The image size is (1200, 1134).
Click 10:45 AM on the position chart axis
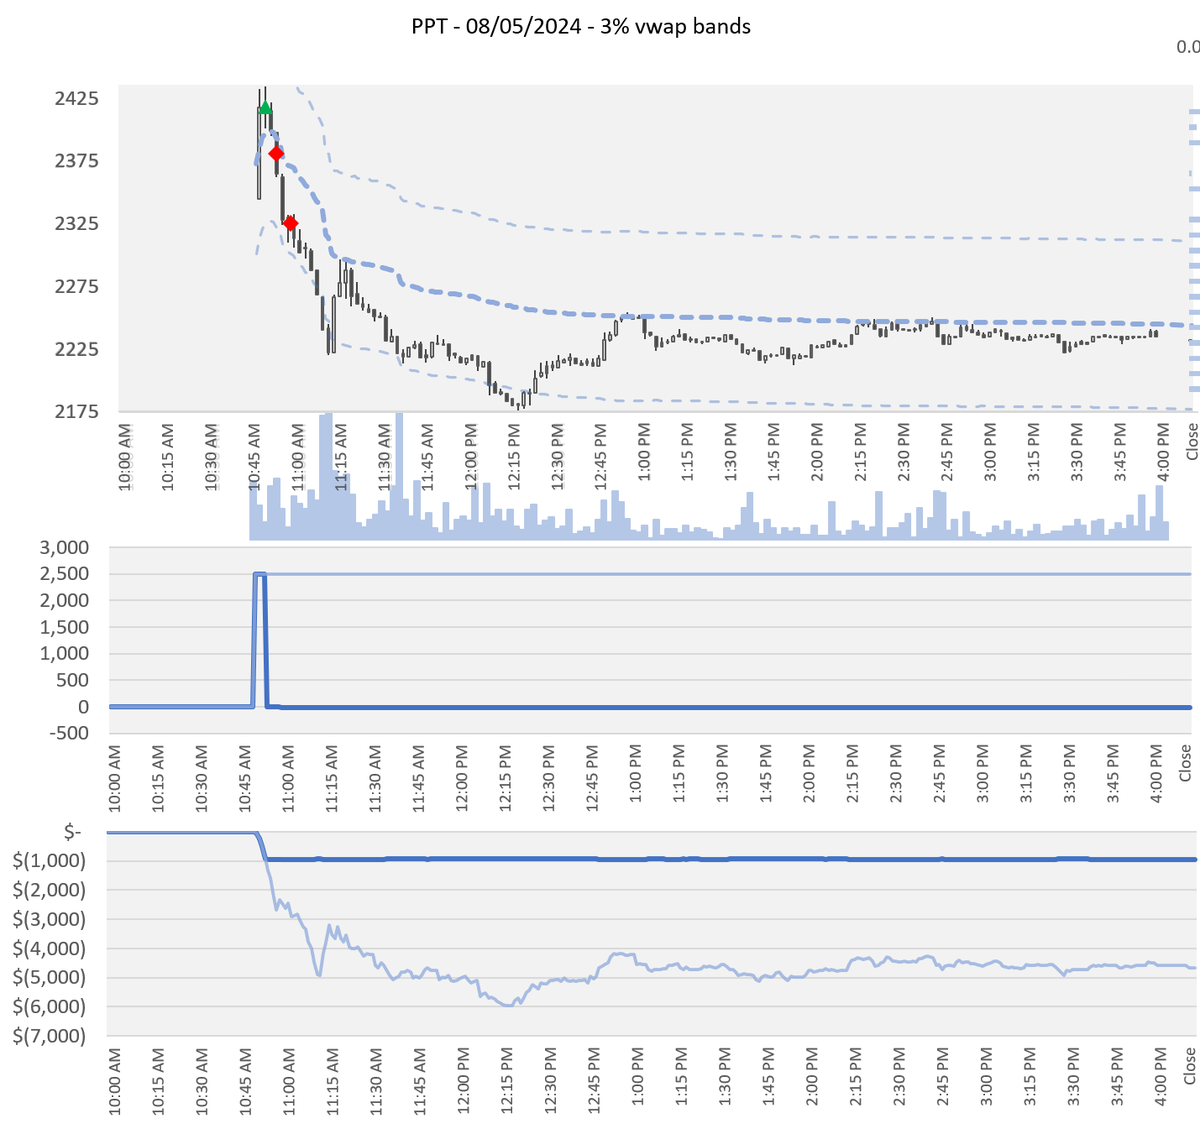coord(245,778)
